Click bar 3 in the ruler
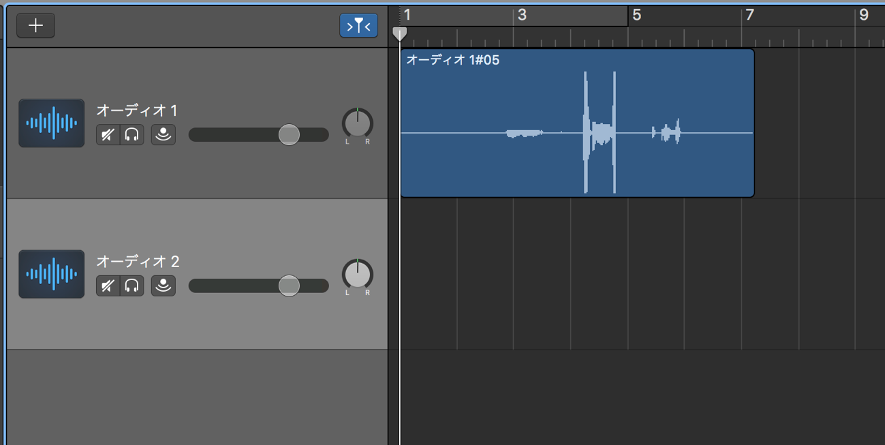The width and height of the screenshot is (885, 445). point(522,15)
